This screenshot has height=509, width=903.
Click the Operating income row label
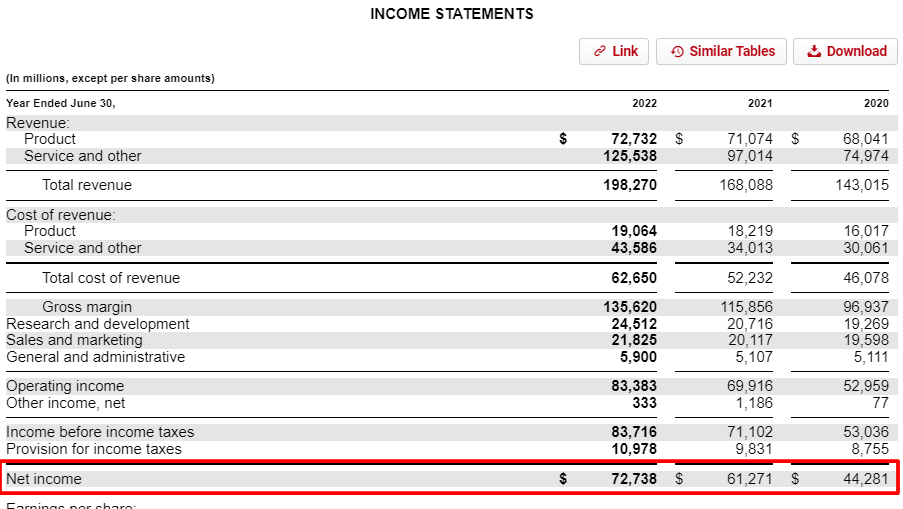[x=65, y=386]
